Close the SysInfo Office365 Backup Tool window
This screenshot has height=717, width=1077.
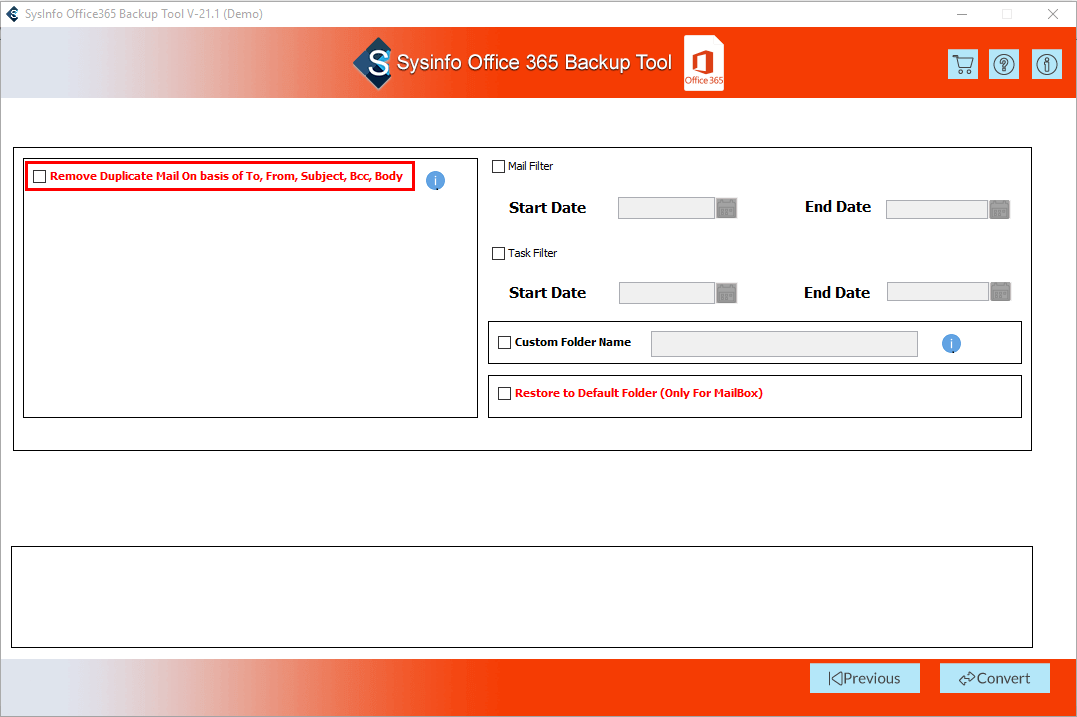(x=1053, y=14)
